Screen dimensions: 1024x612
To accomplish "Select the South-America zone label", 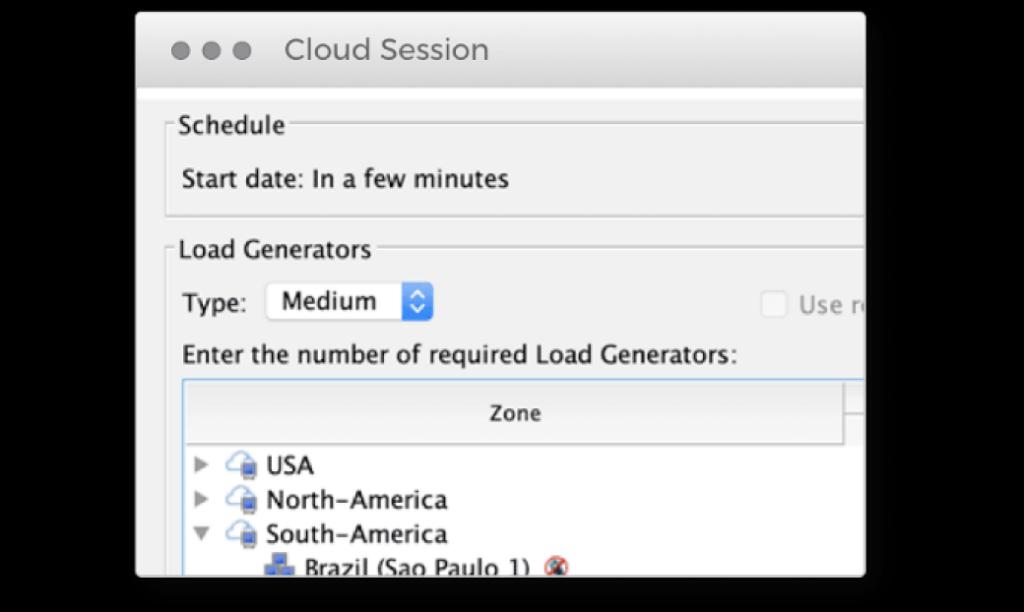I will click(x=356, y=534).
